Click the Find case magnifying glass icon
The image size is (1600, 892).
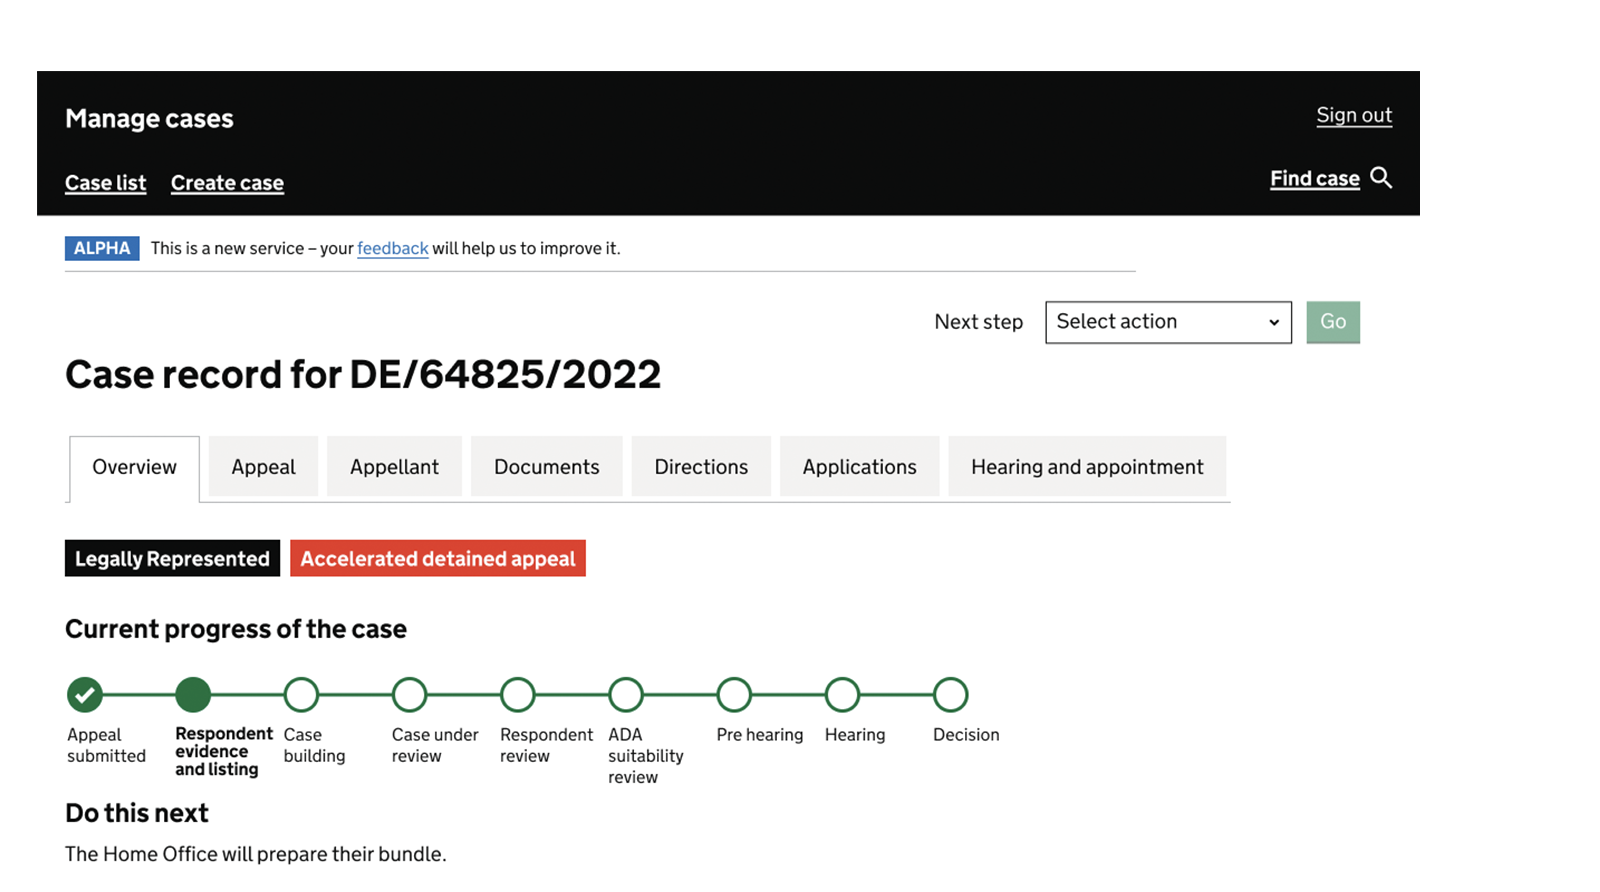click(x=1381, y=178)
